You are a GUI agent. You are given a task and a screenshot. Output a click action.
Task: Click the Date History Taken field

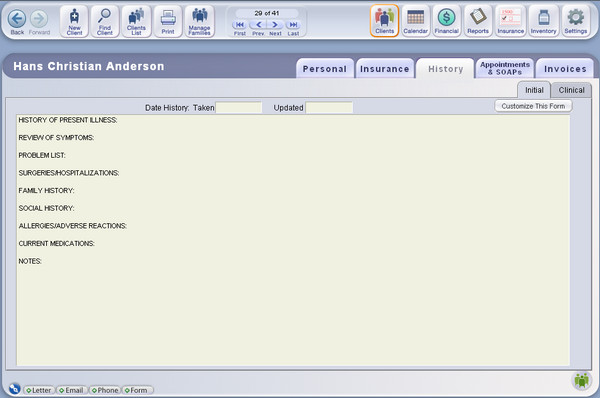pyautogui.click(x=239, y=108)
